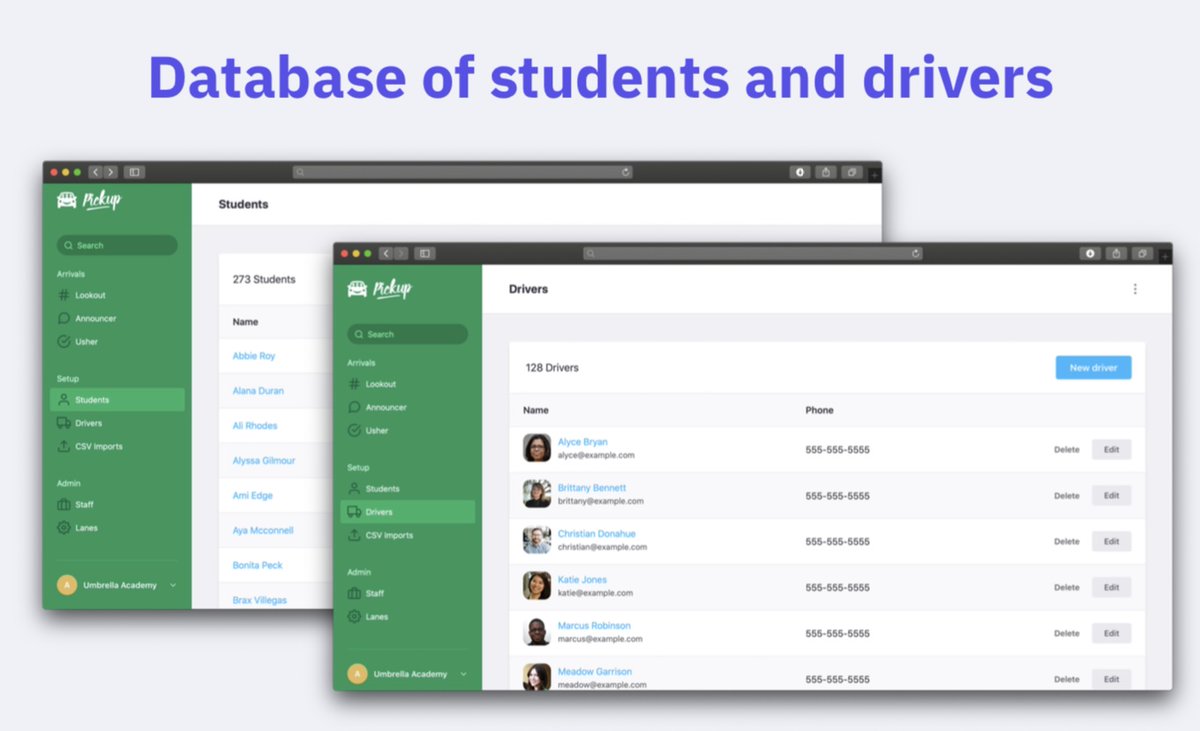Image resolution: width=1200 pixels, height=731 pixels.
Task: Click the Search field in the Drivers window
Action: pos(407,334)
